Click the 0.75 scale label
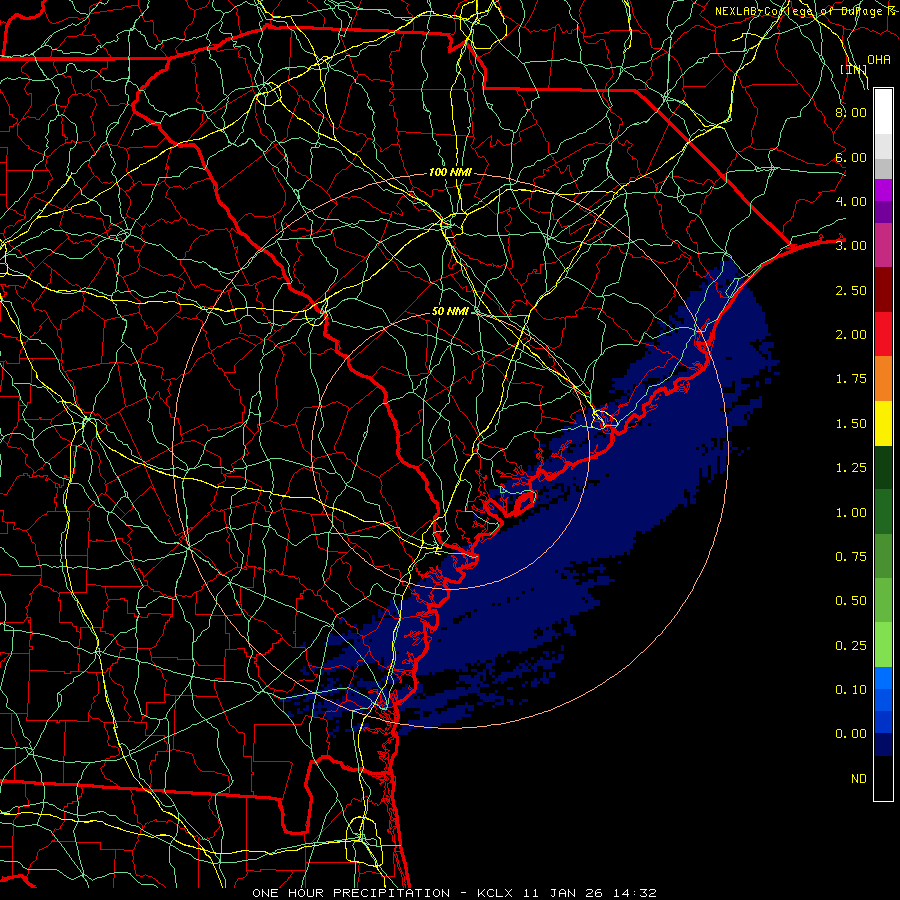The height and width of the screenshot is (900, 900). [851, 557]
